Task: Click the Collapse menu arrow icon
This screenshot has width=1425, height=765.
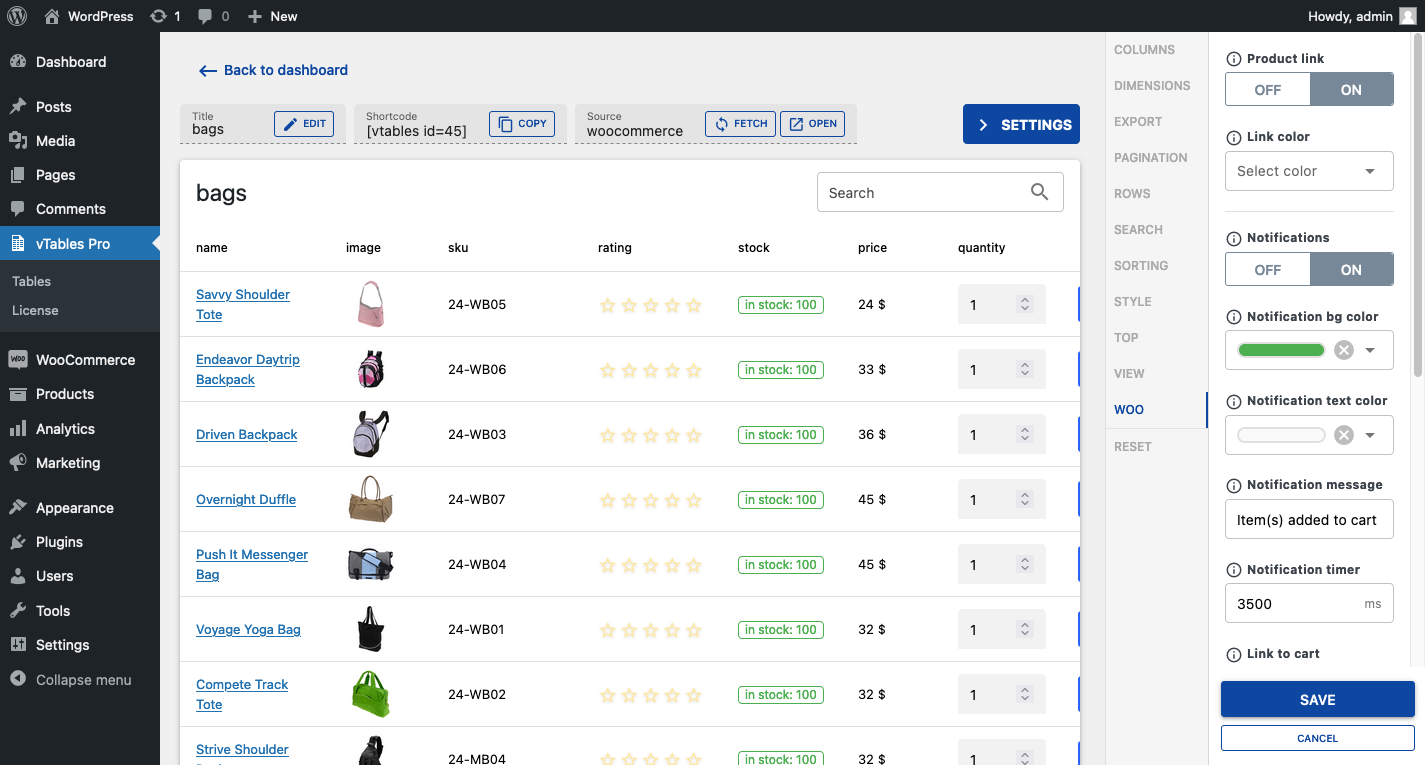Action: click(x=18, y=679)
